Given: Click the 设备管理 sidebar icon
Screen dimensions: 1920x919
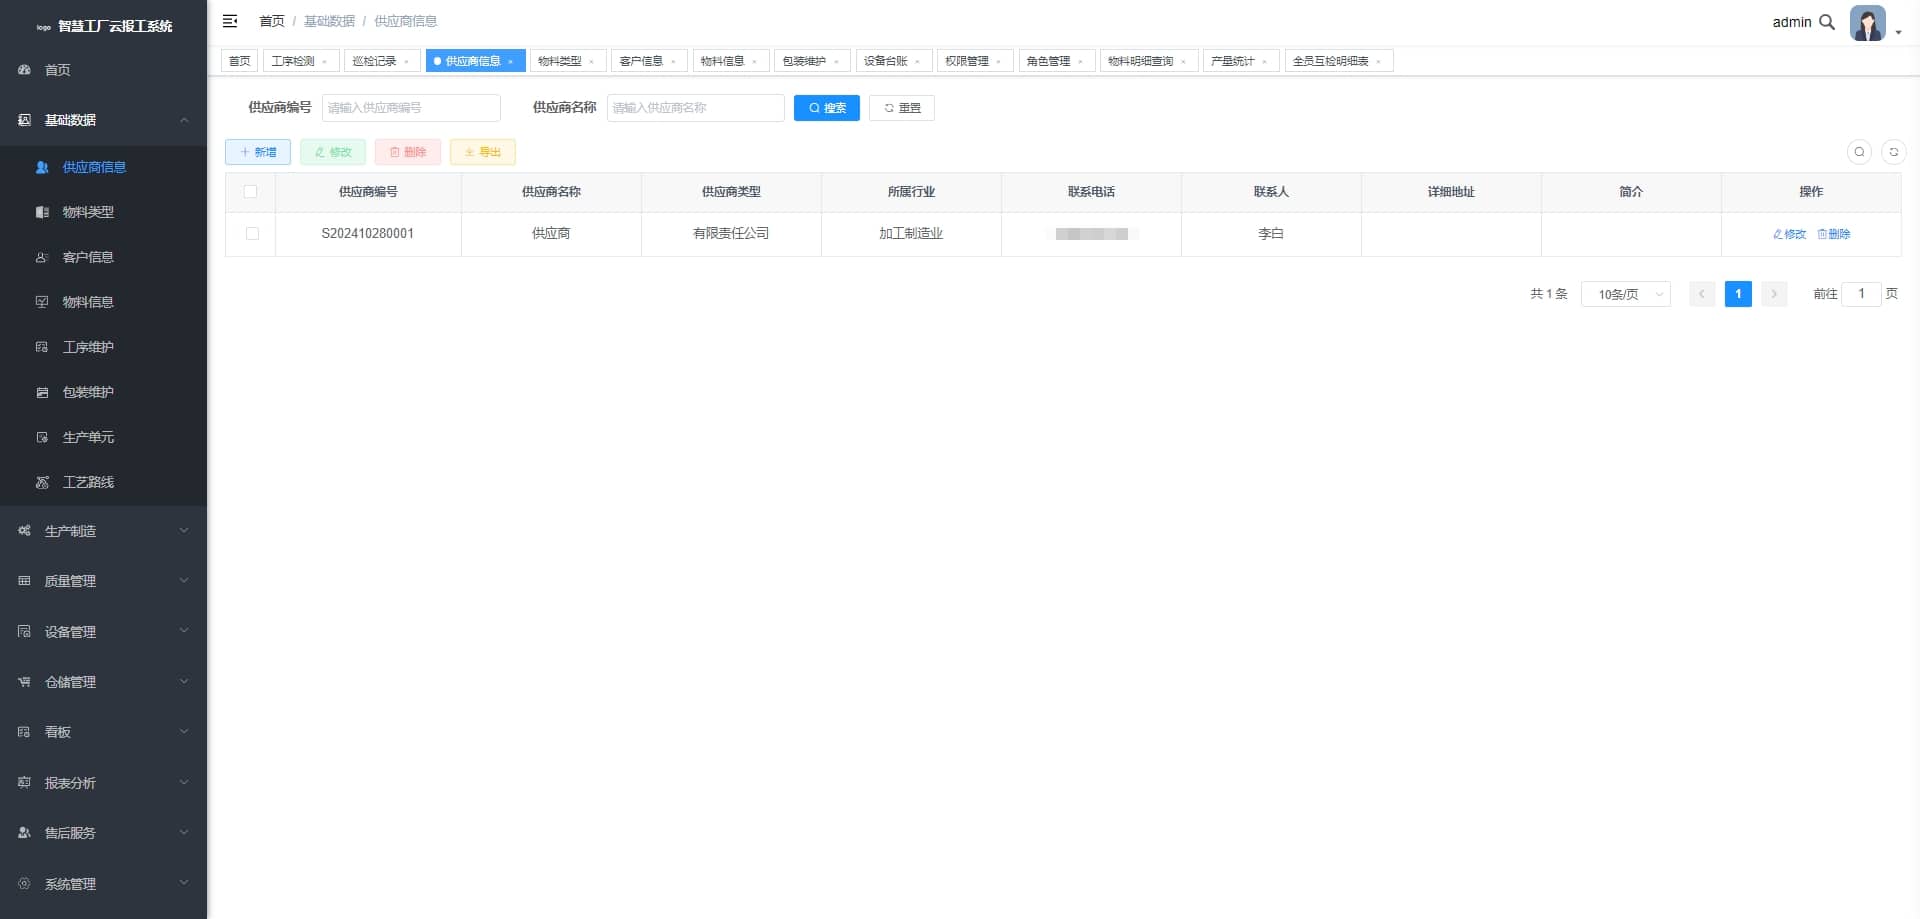Looking at the screenshot, I should tap(25, 632).
